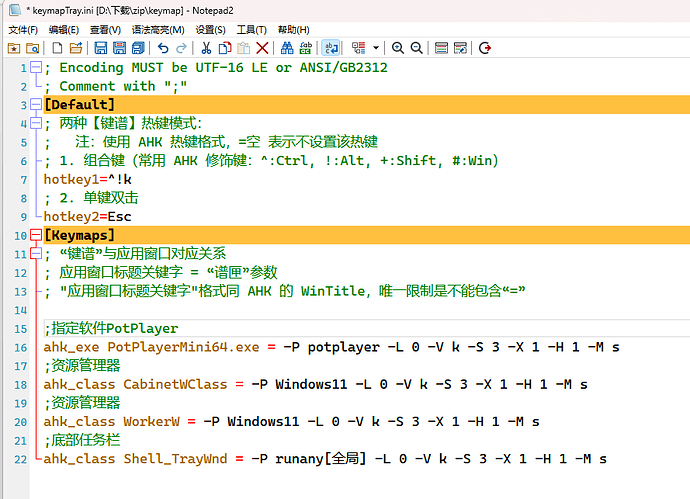Image resolution: width=690 pixels, height=499 pixels.
Task: Zoom in with the magnifier plus icon
Action: click(398, 48)
